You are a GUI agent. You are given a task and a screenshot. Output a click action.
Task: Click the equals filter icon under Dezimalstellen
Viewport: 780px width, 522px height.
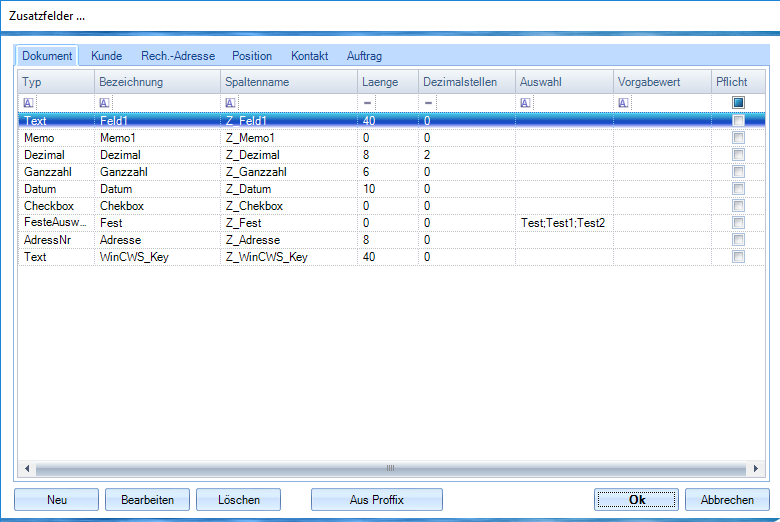click(429, 103)
